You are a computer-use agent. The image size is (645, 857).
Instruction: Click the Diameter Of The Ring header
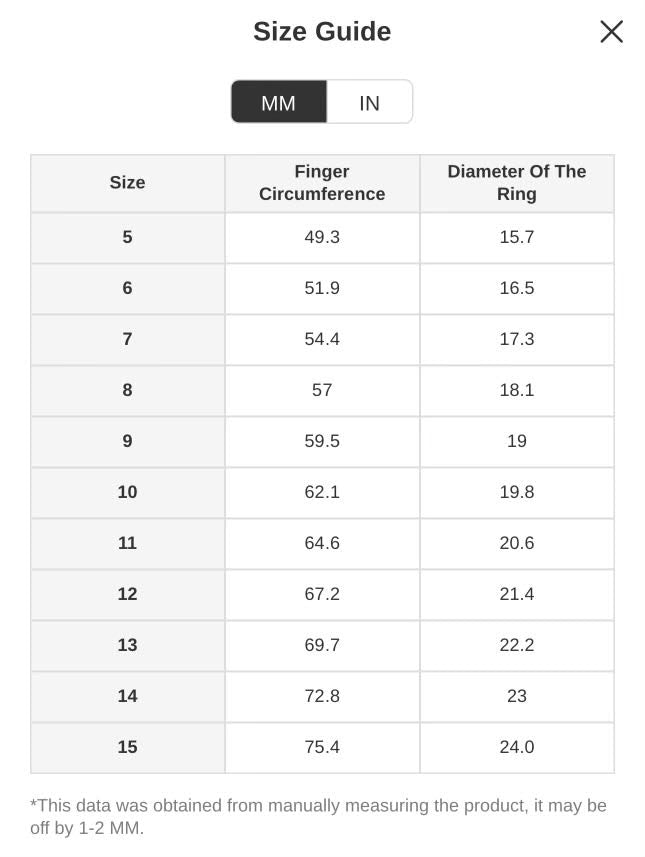pyautogui.click(x=516, y=183)
